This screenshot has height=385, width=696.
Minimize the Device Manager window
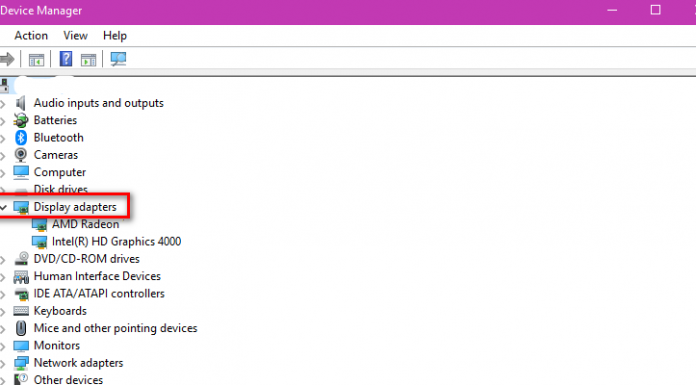click(612, 10)
